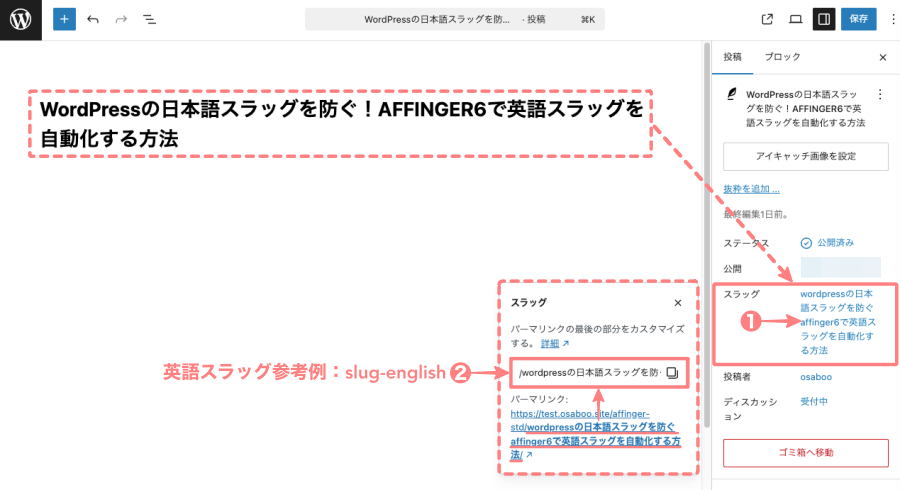
Task: Toggle the settings sidebar panel
Action: (824, 20)
